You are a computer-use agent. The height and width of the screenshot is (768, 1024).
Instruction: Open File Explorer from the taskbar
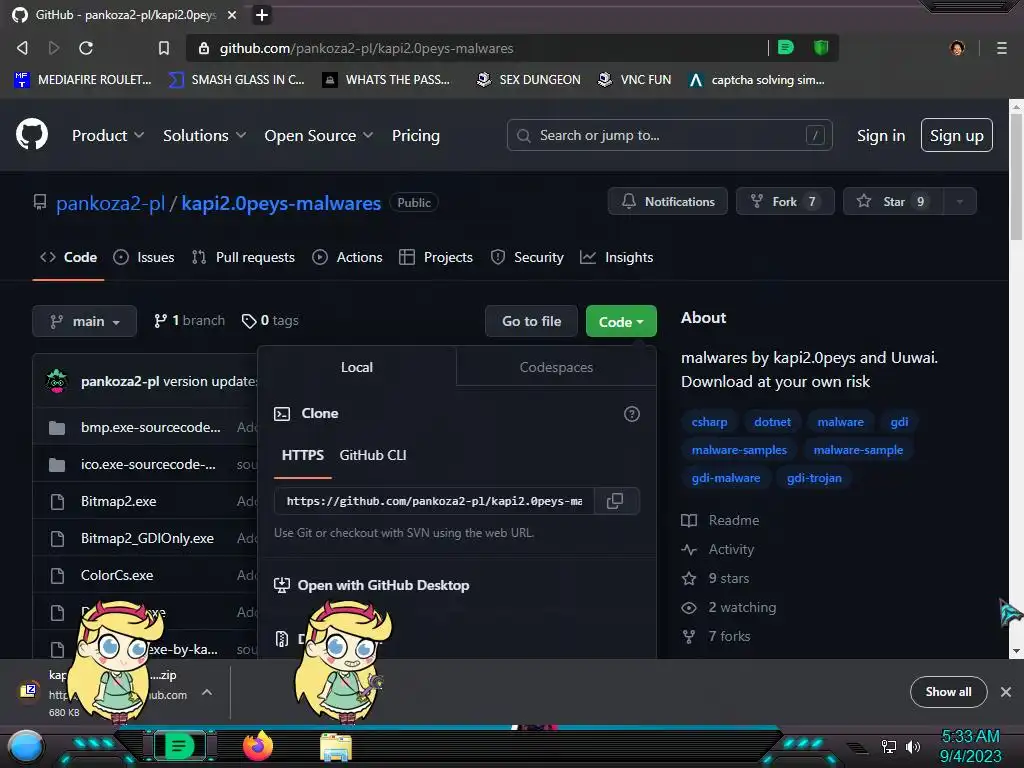[336, 747]
